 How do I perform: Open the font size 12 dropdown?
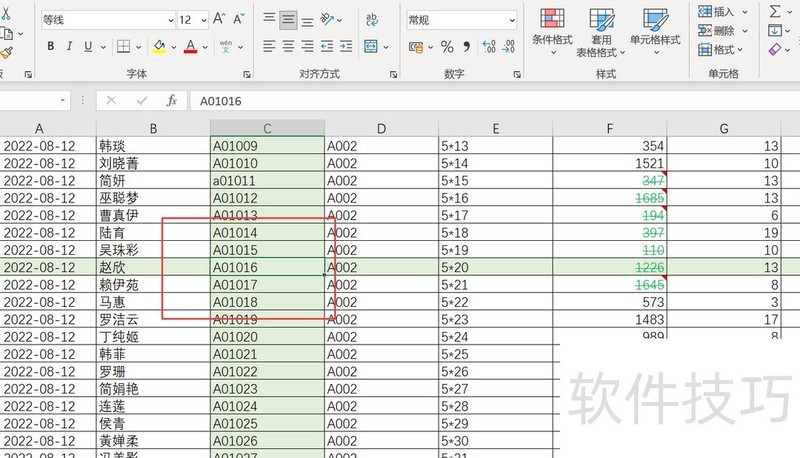[204, 20]
